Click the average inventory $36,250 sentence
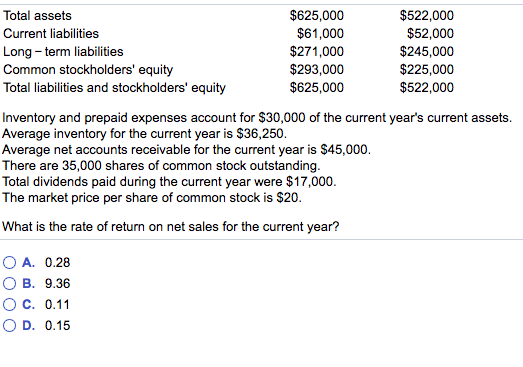 click(144, 134)
